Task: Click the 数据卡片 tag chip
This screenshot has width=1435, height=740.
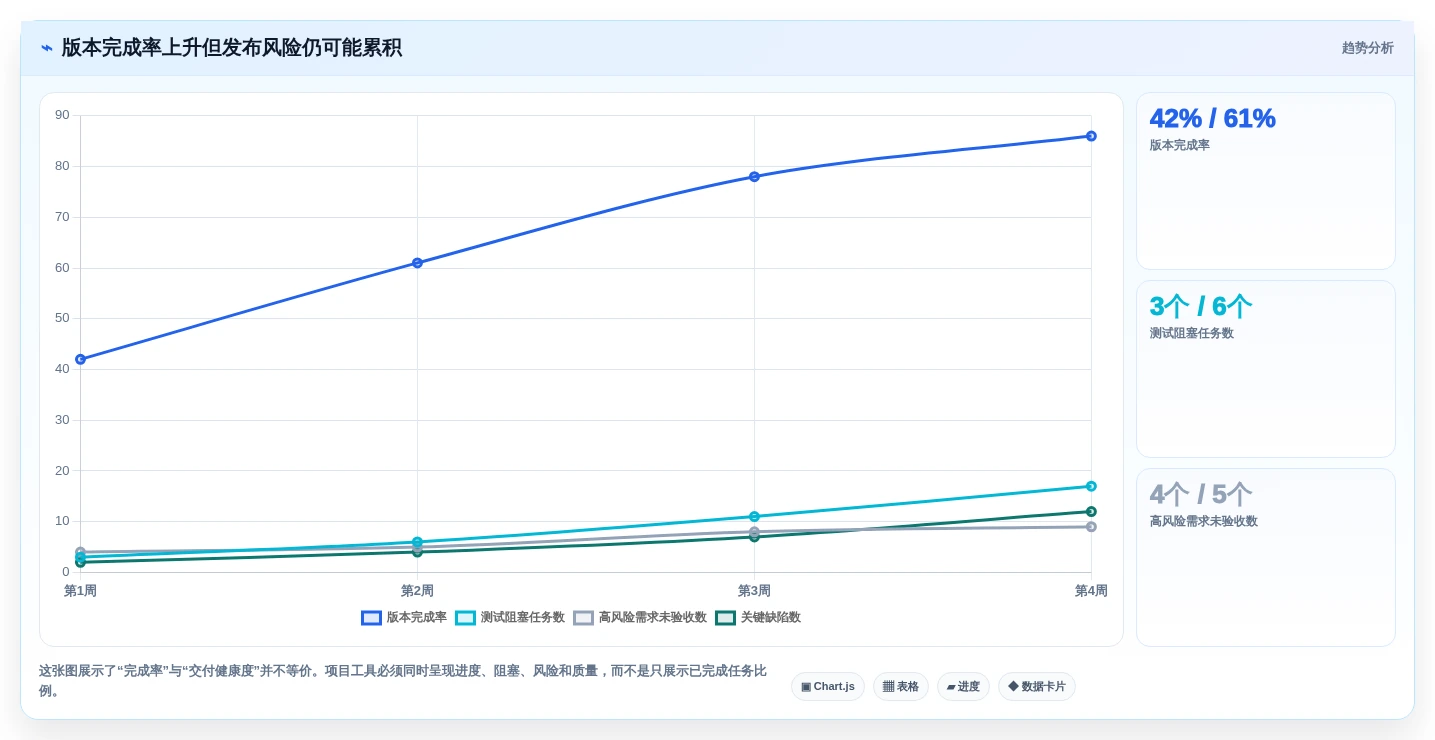Action: click(1036, 687)
